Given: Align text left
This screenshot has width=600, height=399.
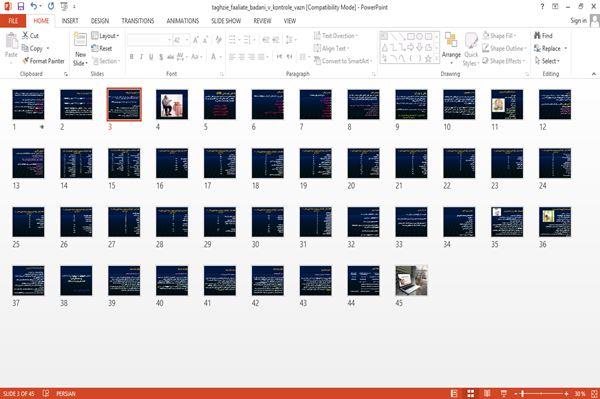Looking at the screenshot, I should point(232,57).
